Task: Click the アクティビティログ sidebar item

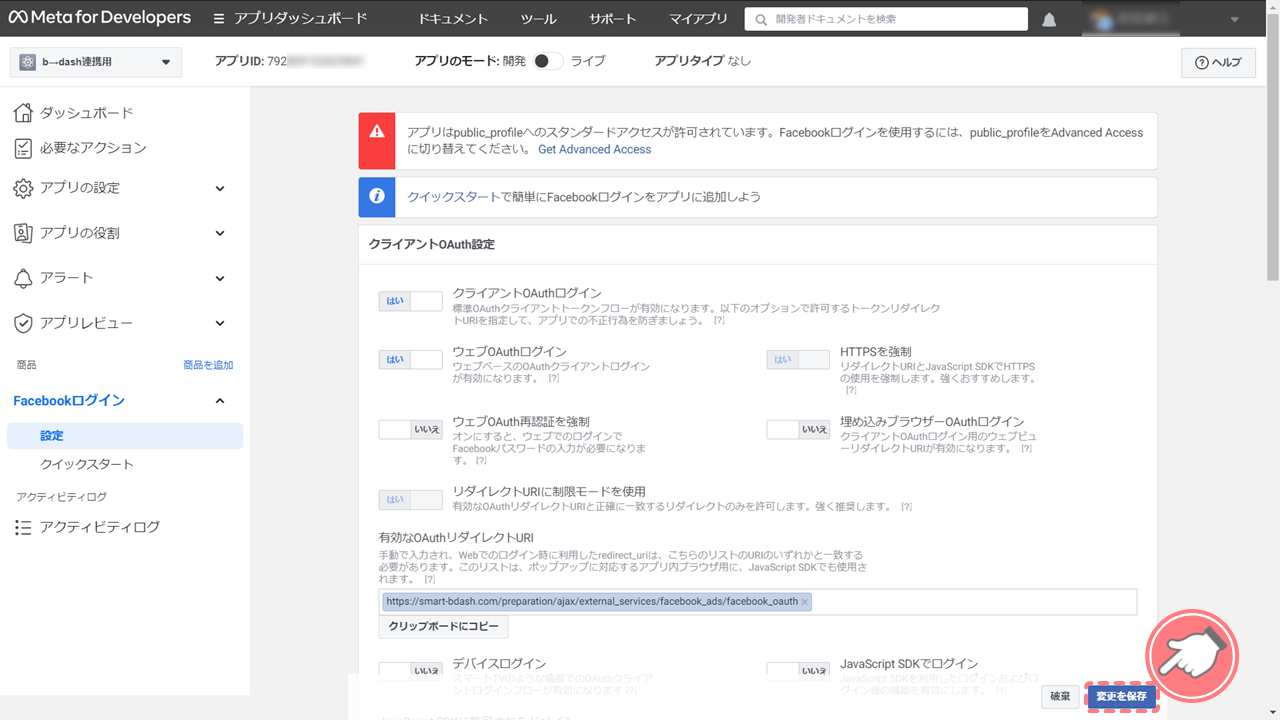Action: pyautogui.click(x=100, y=527)
